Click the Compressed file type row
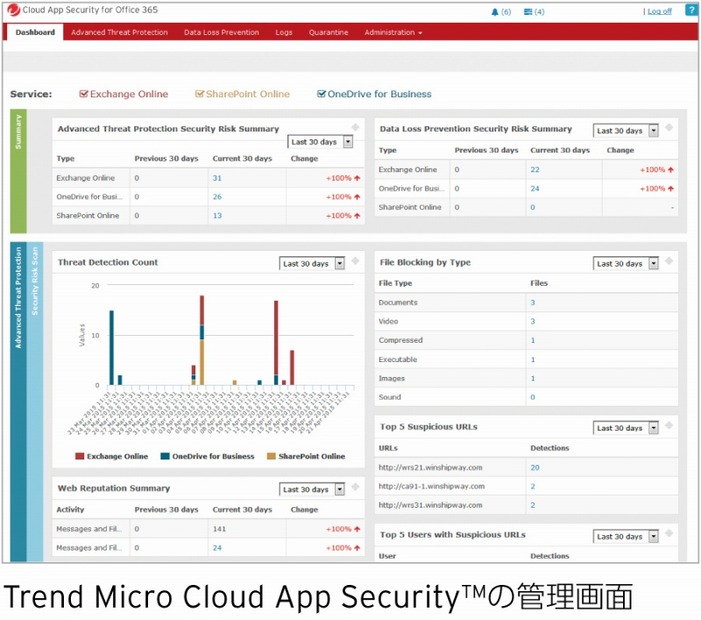The image size is (701, 620). click(x=526, y=340)
